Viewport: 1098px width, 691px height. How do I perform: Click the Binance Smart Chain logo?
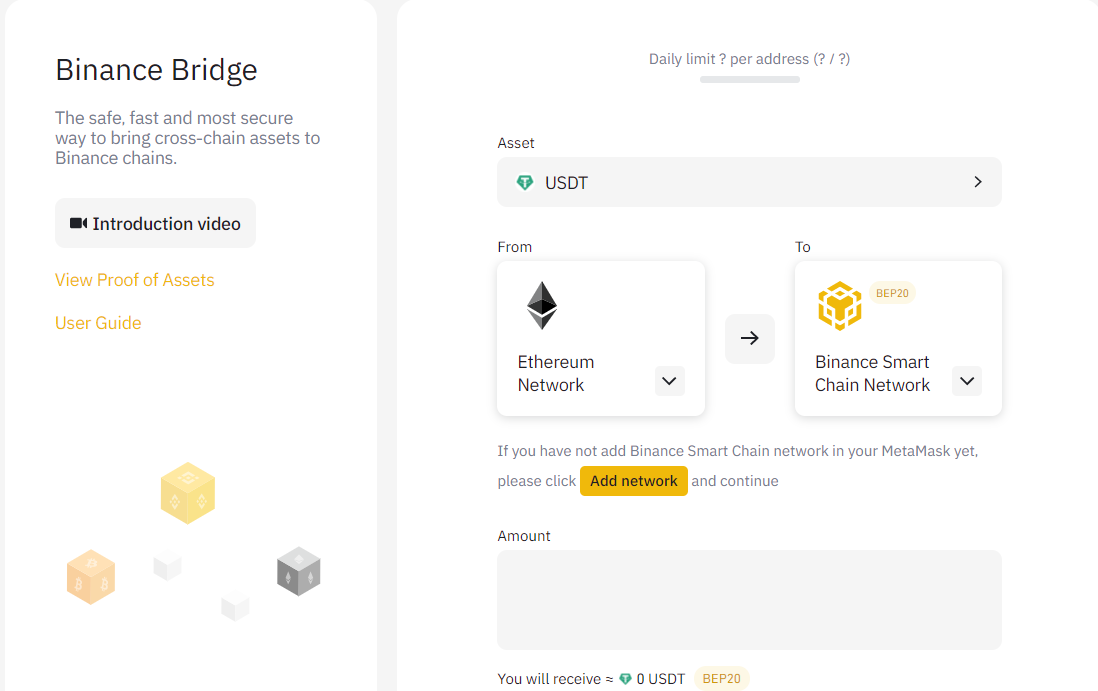pyautogui.click(x=839, y=306)
